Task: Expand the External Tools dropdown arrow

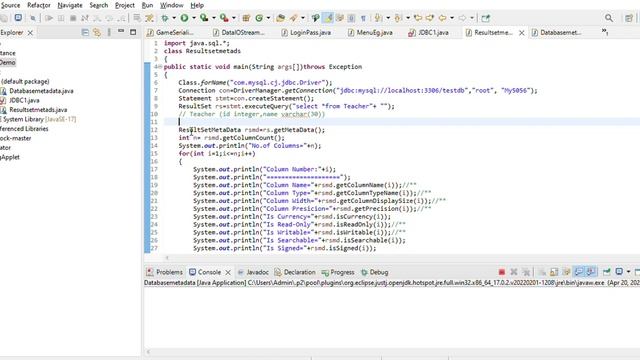Action: (x=233, y=18)
